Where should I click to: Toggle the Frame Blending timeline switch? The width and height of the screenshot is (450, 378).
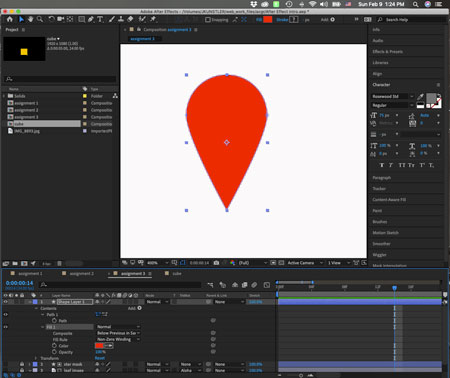pos(244,285)
